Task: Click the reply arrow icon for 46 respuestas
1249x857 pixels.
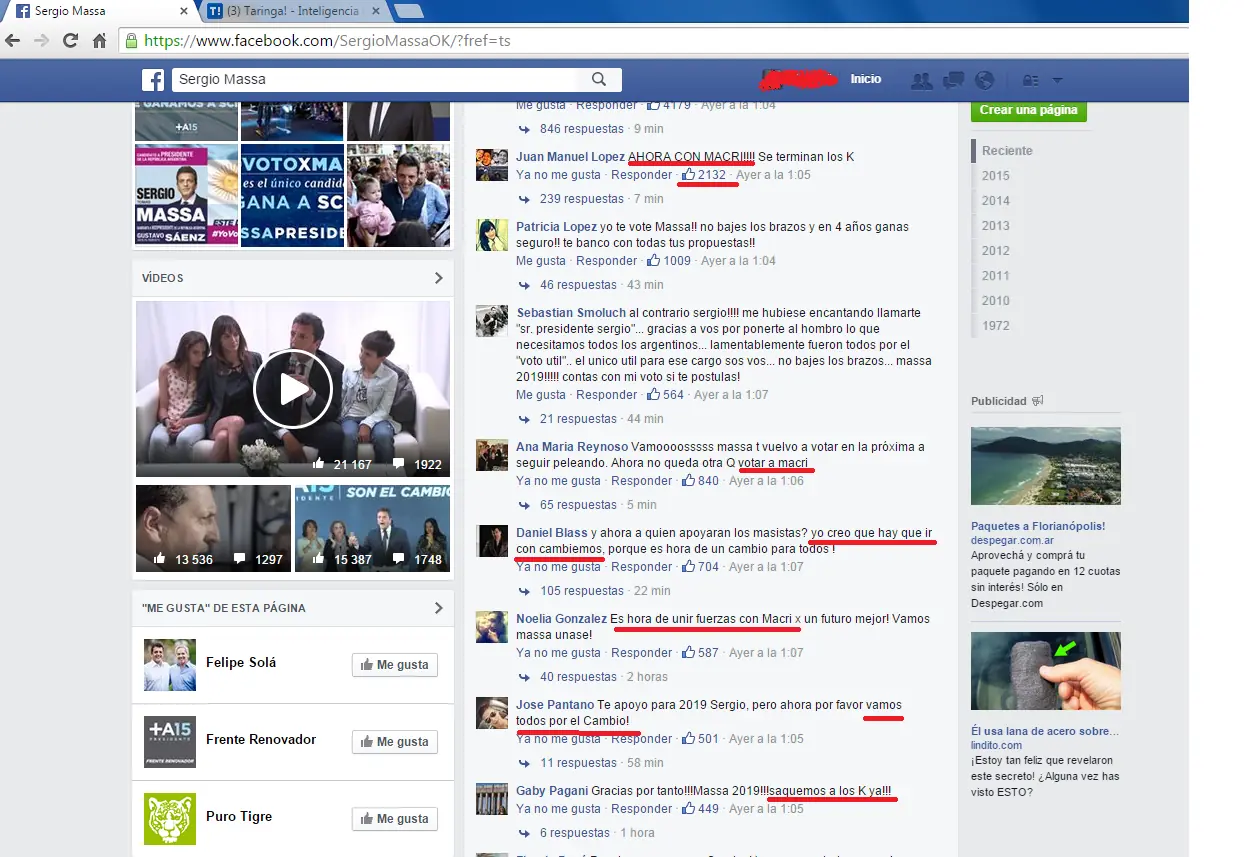Action: click(525, 285)
